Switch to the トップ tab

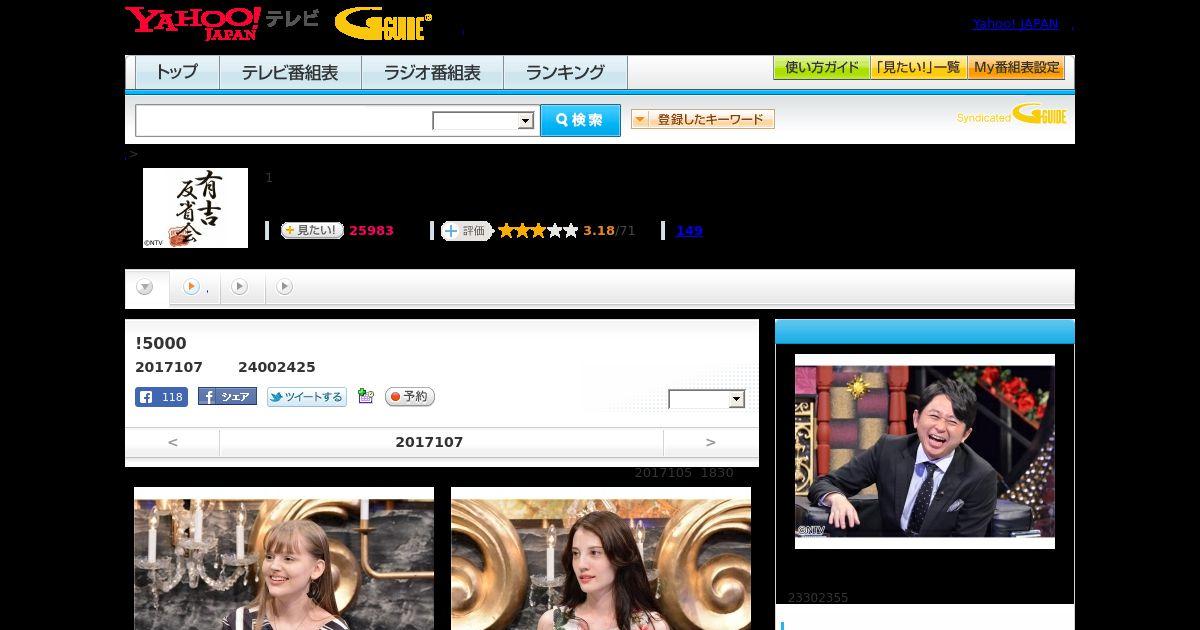(x=177, y=72)
